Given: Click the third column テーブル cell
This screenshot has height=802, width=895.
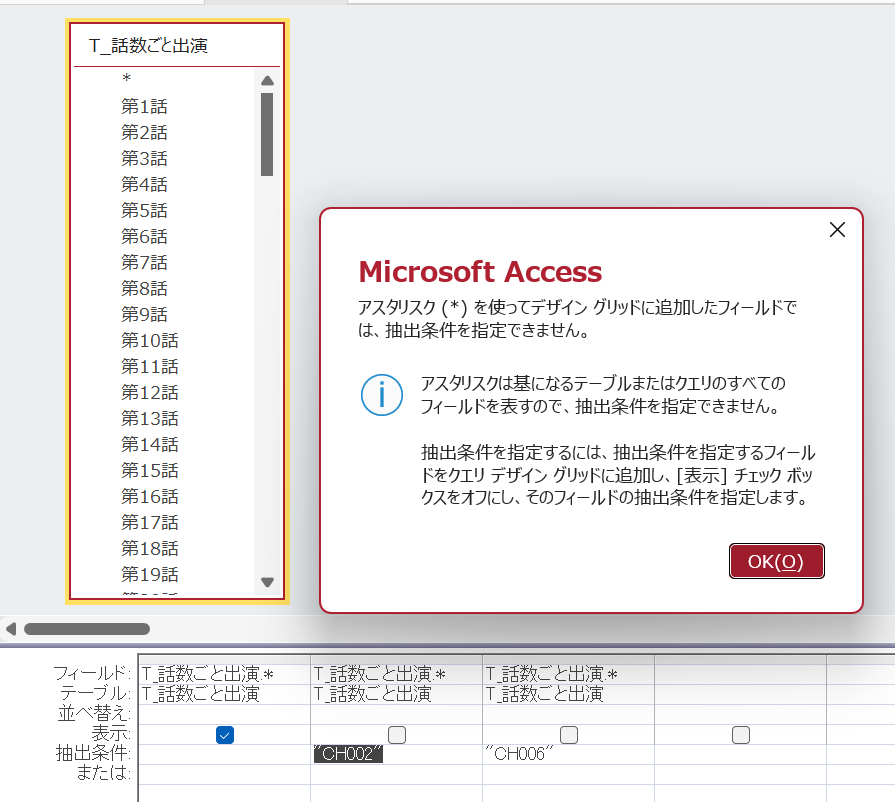Looking at the screenshot, I should pos(569,694).
